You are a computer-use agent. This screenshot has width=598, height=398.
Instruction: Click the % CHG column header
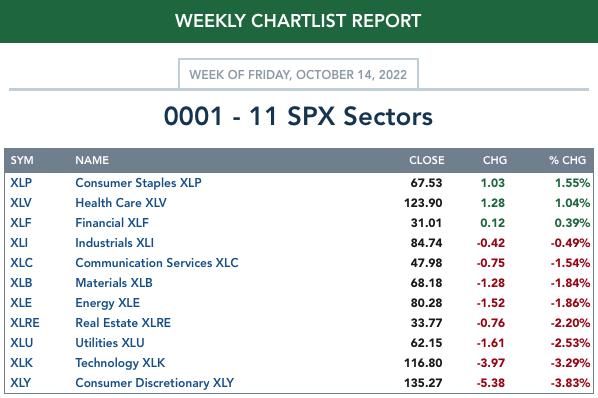pyautogui.click(x=567, y=160)
